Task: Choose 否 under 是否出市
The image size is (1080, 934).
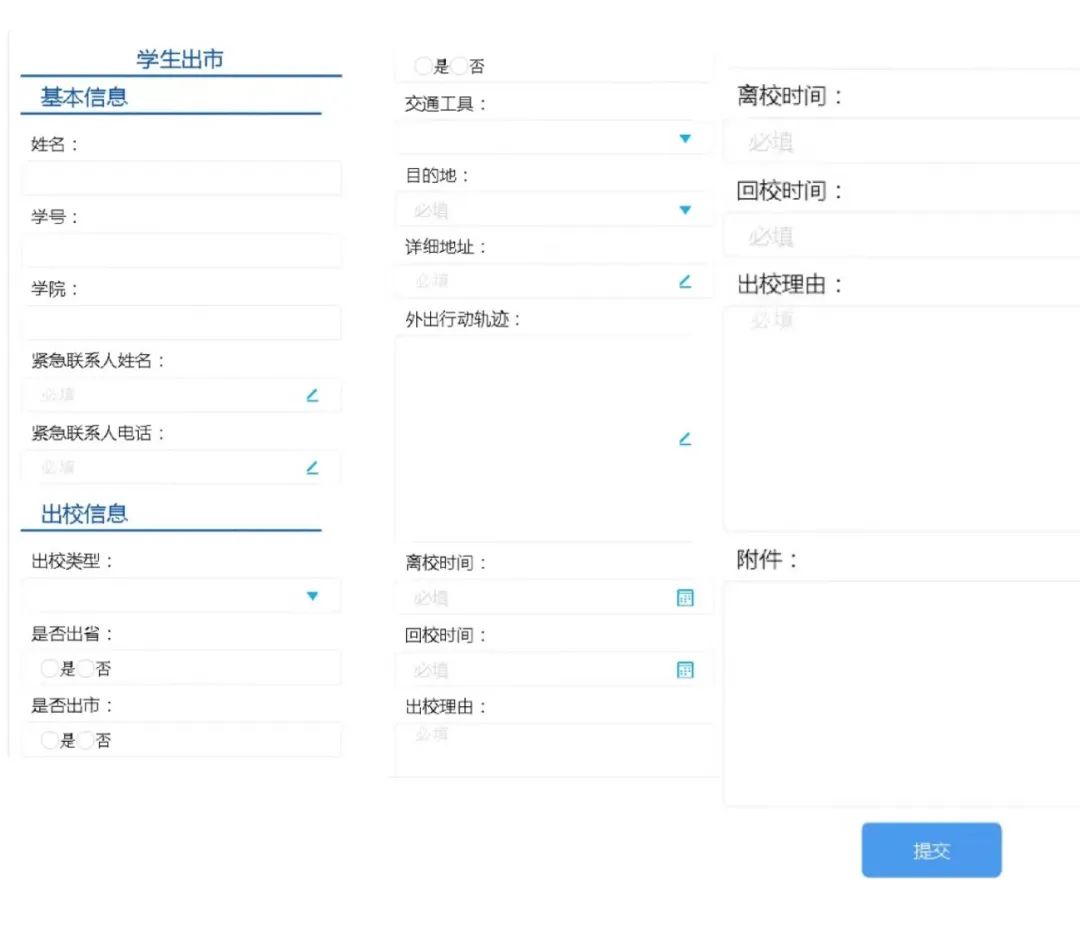Action: pos(86,741)
